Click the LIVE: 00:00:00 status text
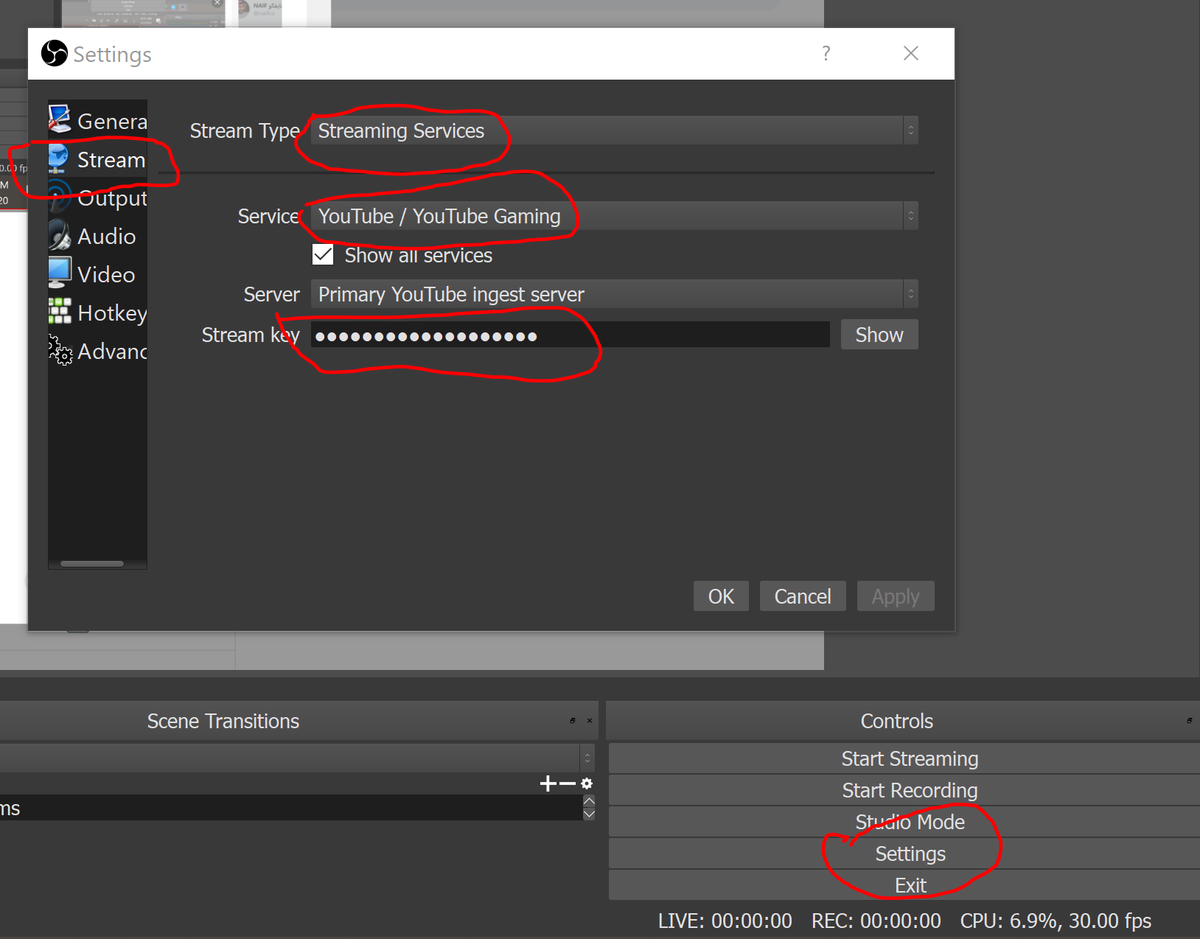The image size is (1200, 939). point(725,921)
